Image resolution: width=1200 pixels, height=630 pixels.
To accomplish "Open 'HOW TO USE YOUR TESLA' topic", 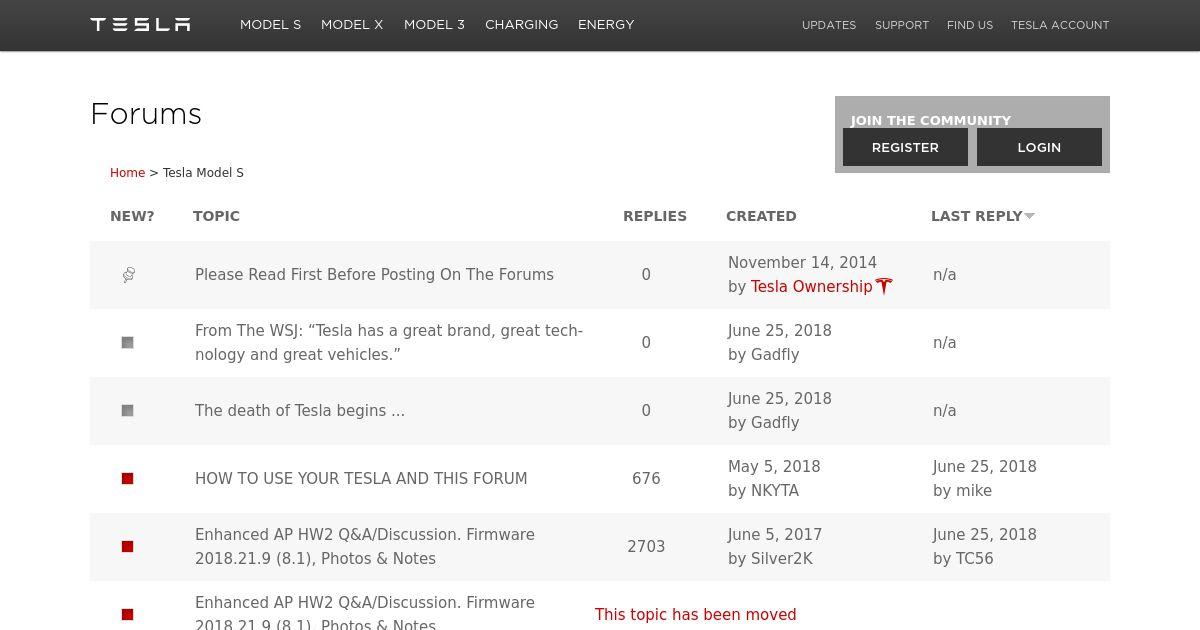I will [x=361, y=479].
